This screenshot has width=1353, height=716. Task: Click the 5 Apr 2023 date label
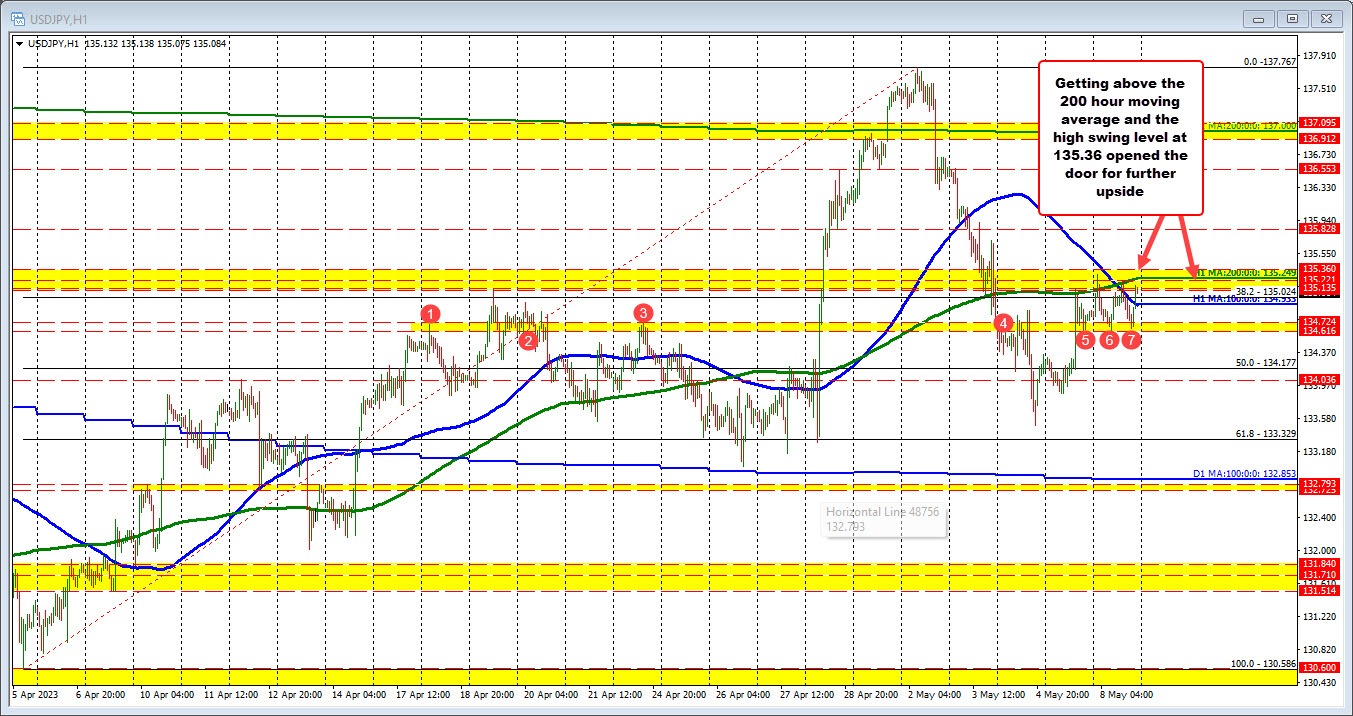click(x=37, y=693)
